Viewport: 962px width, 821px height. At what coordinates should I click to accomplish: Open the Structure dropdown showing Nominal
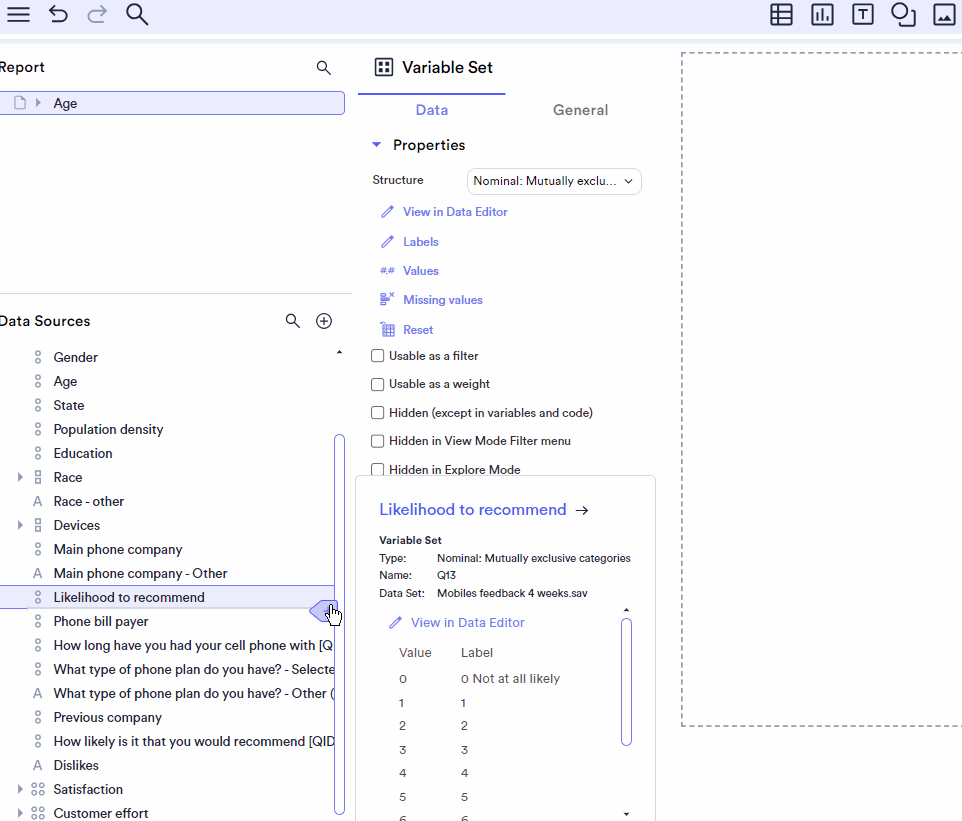[x=554, y=181]
